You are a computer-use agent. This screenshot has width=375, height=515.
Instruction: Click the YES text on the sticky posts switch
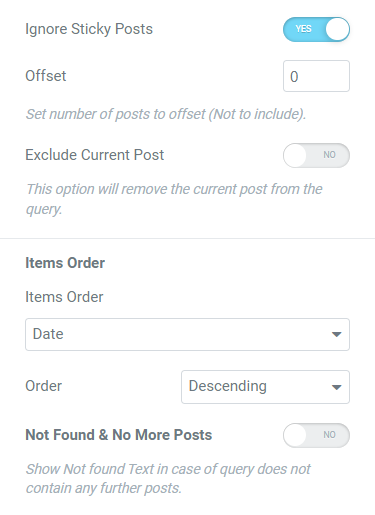coord(303,29)
